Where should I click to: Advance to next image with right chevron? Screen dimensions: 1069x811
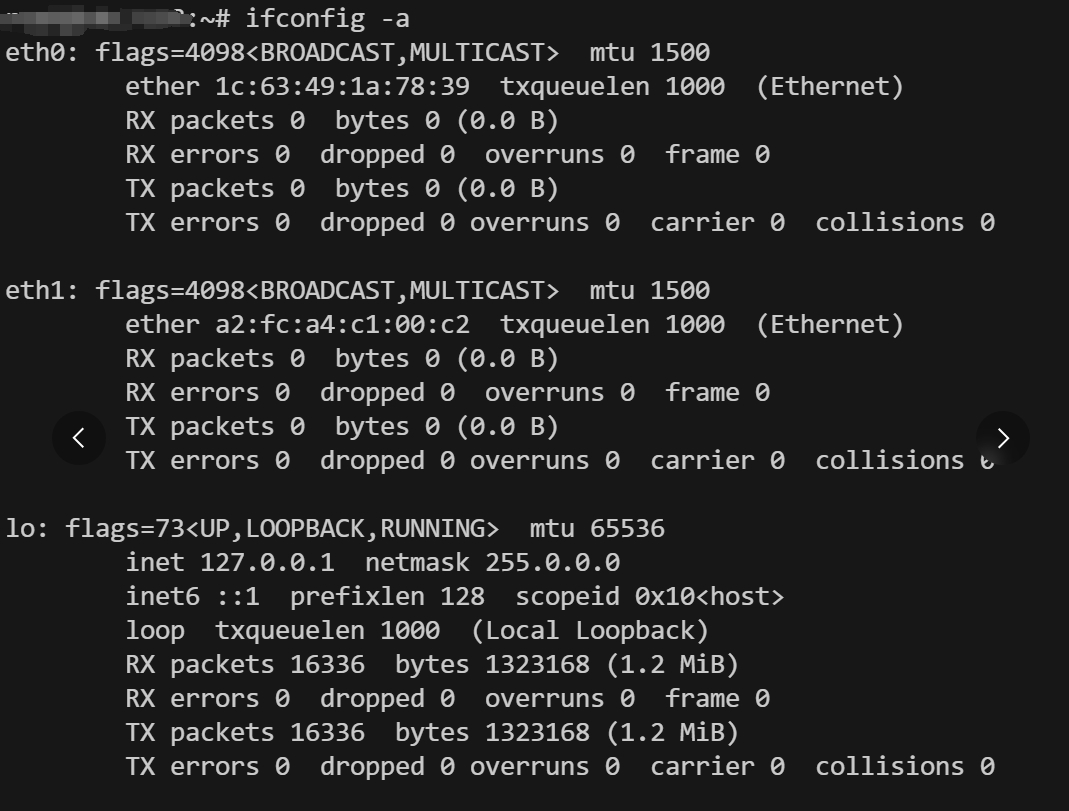[1003, 438]
